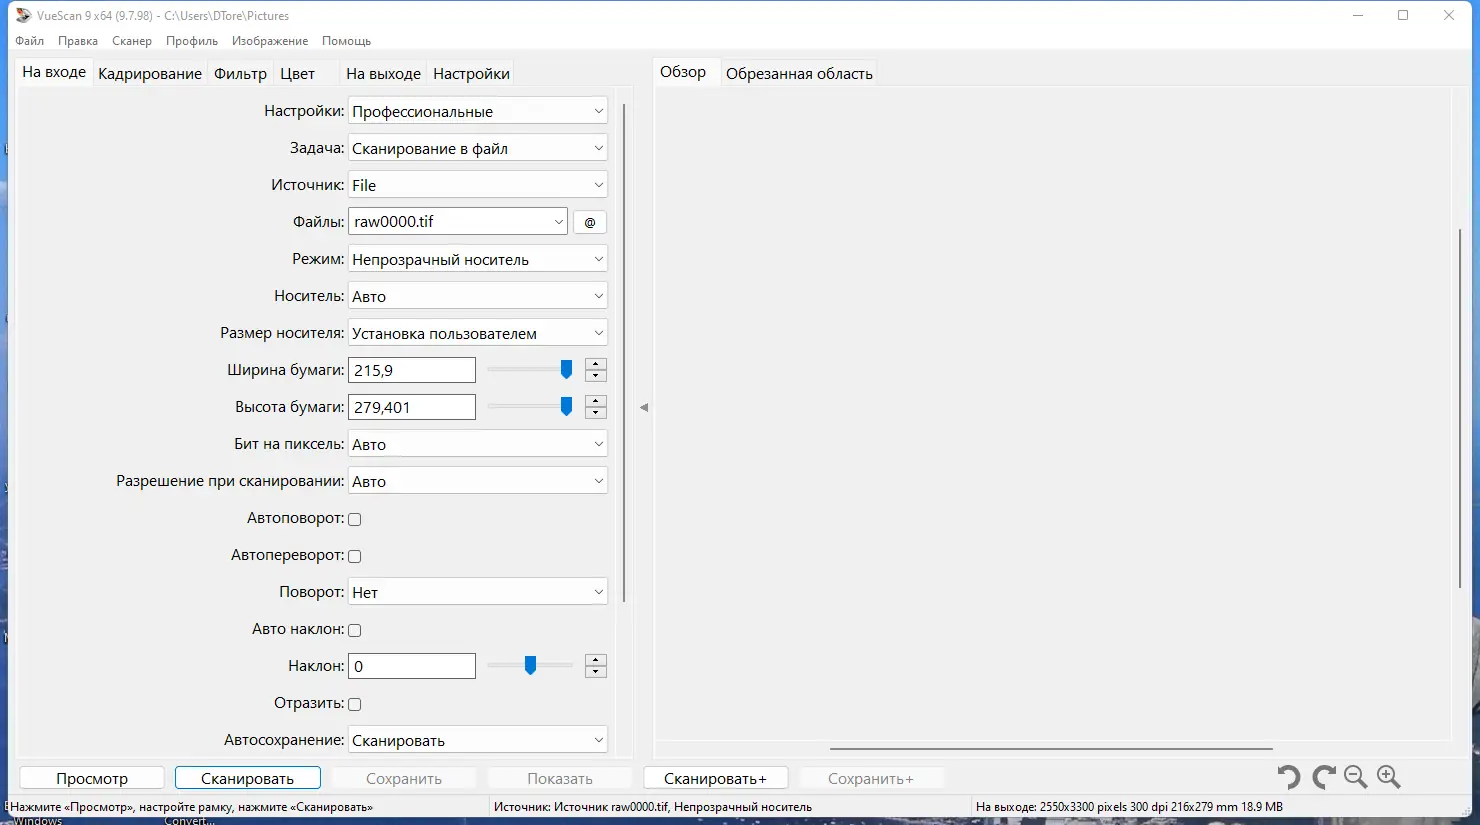
Task: Click the Ширина бумаги slider handle
Action: pyautogui.click(x=566, y=370)
